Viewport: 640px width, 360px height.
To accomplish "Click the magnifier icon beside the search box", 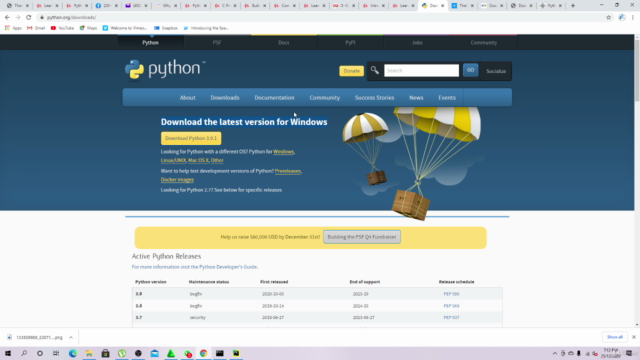I will 375,70.
